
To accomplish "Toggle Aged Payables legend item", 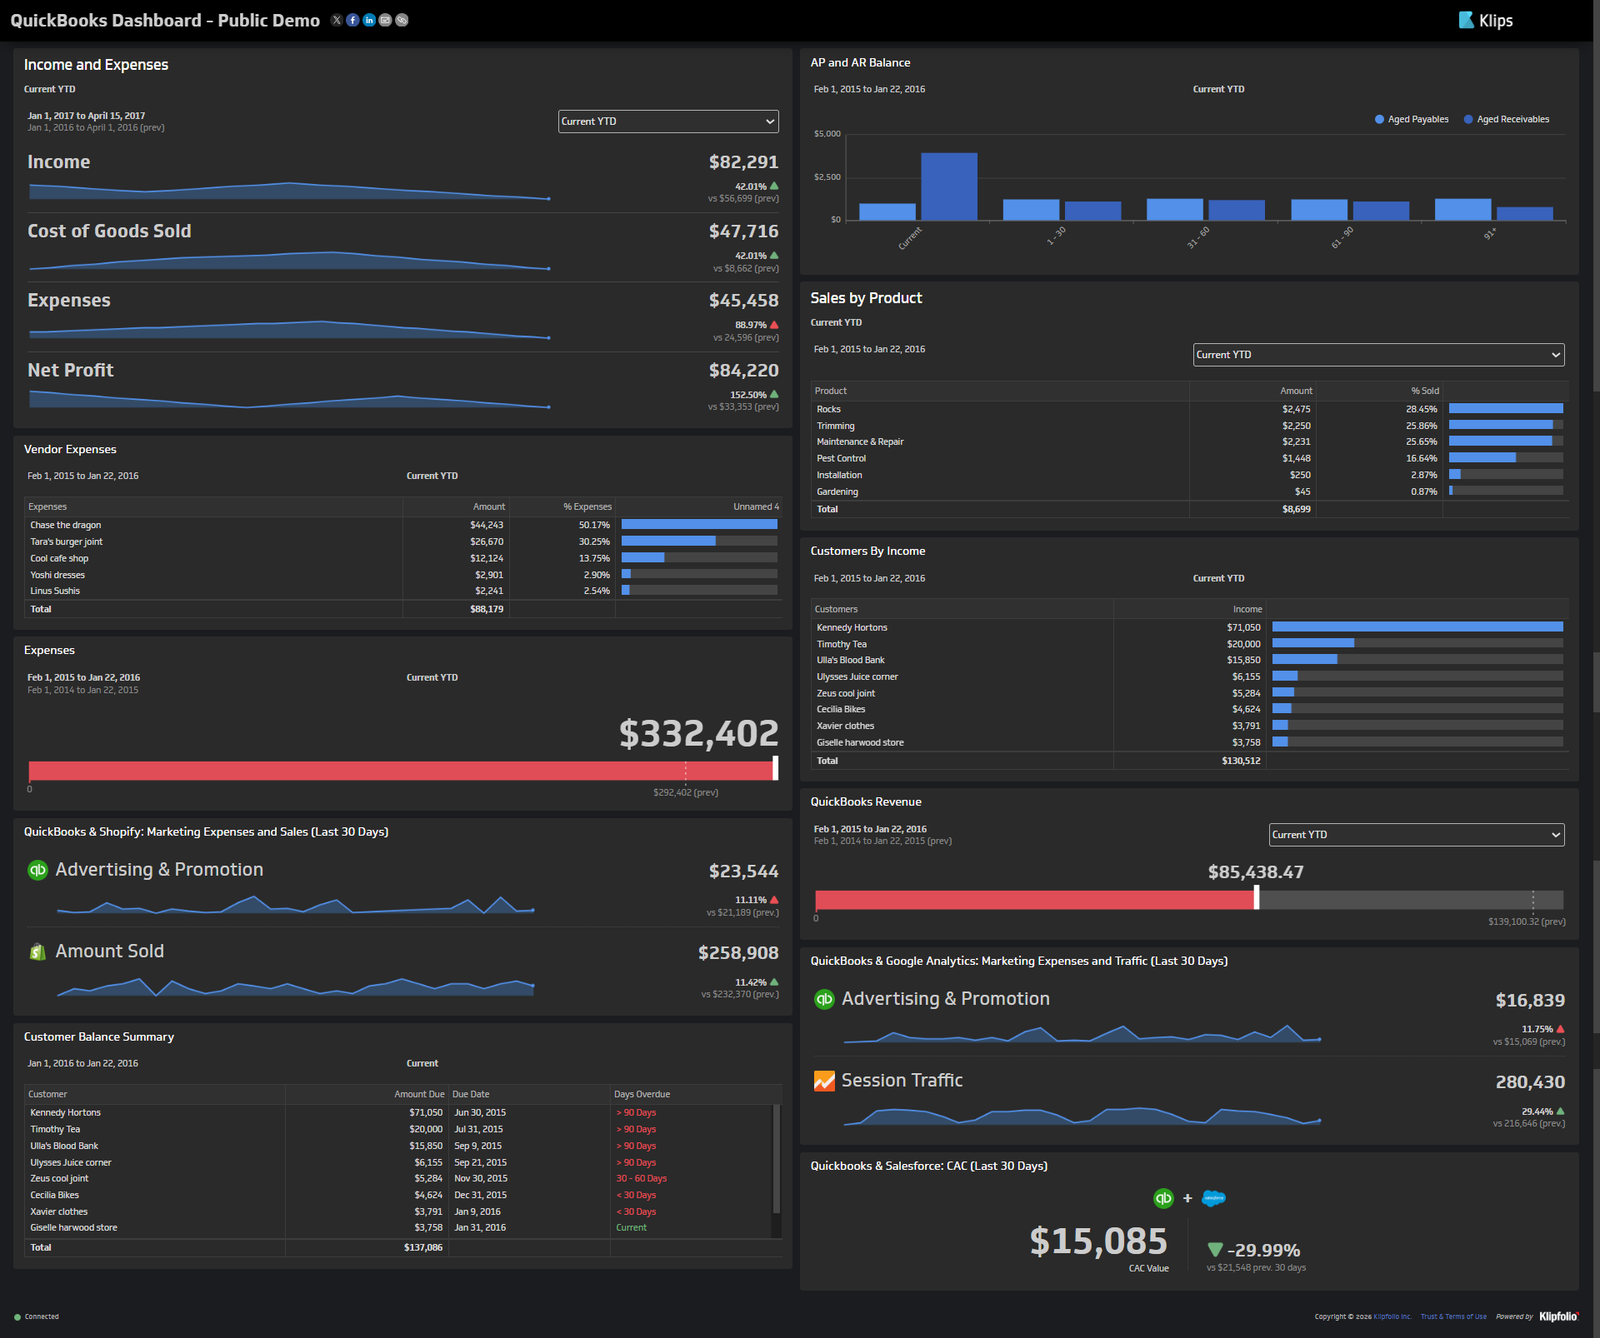I will point(1411,119).
